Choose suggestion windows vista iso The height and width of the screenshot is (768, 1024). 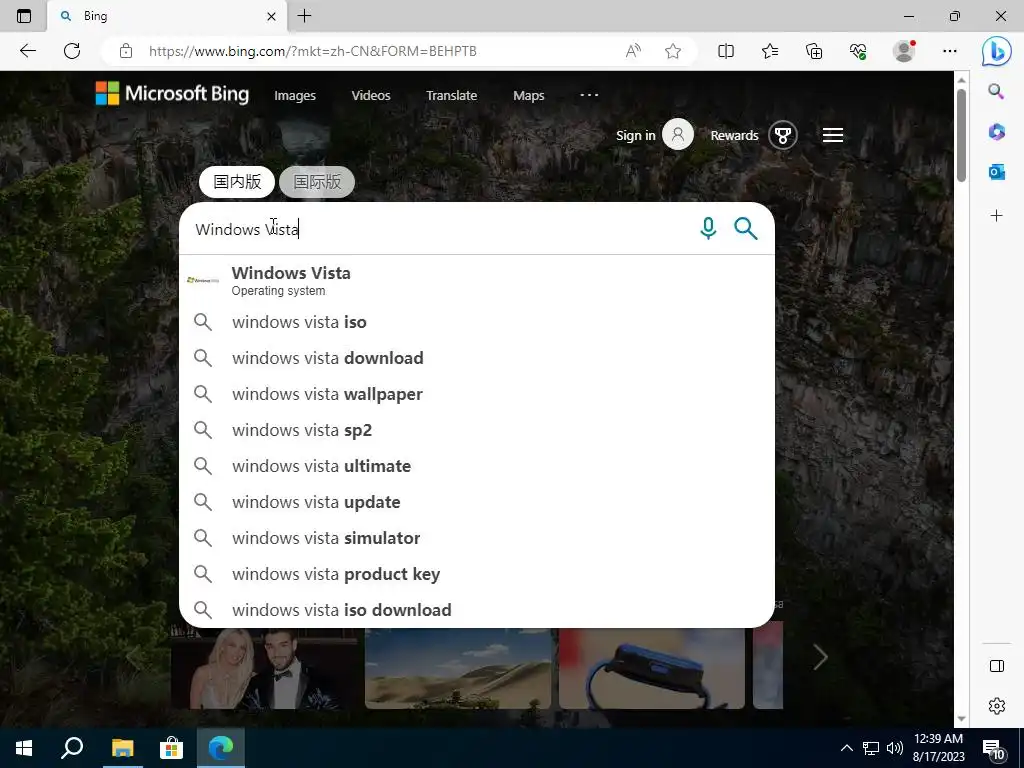coord(477,322)
